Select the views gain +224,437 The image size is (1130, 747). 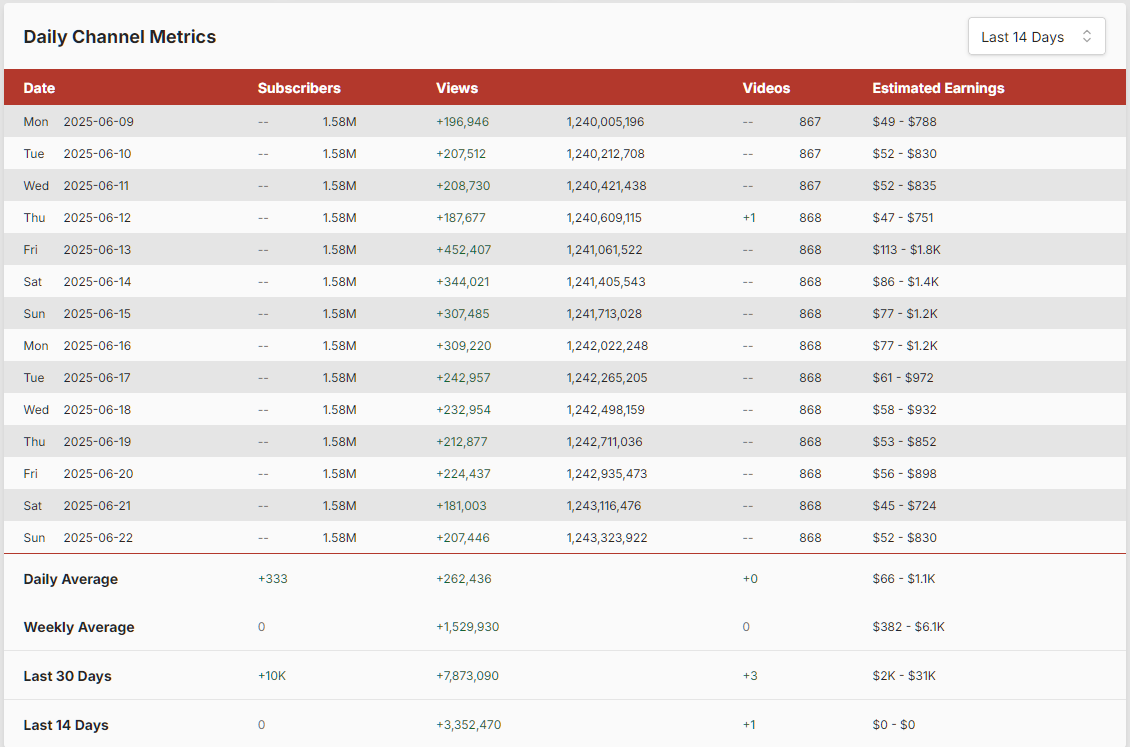pyautogui.click(x=463, y=474)
